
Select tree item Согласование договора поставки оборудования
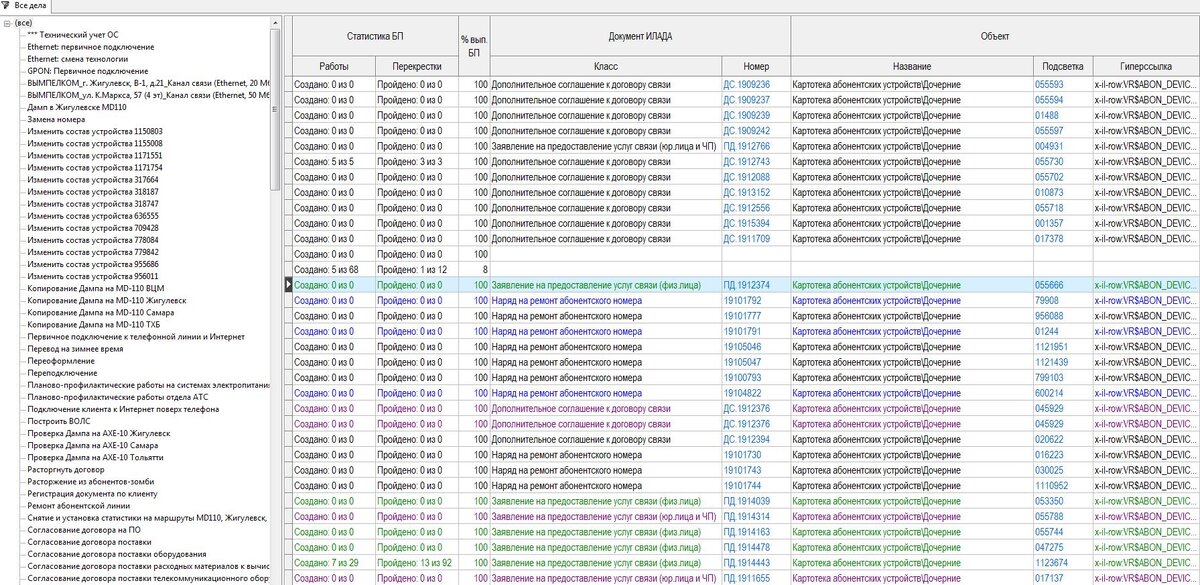[x=117, y=553]
